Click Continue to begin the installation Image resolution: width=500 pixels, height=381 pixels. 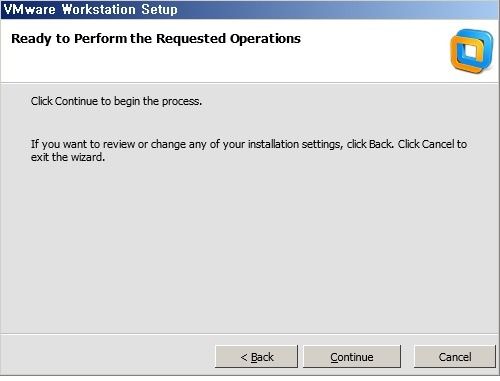(352, 357)
